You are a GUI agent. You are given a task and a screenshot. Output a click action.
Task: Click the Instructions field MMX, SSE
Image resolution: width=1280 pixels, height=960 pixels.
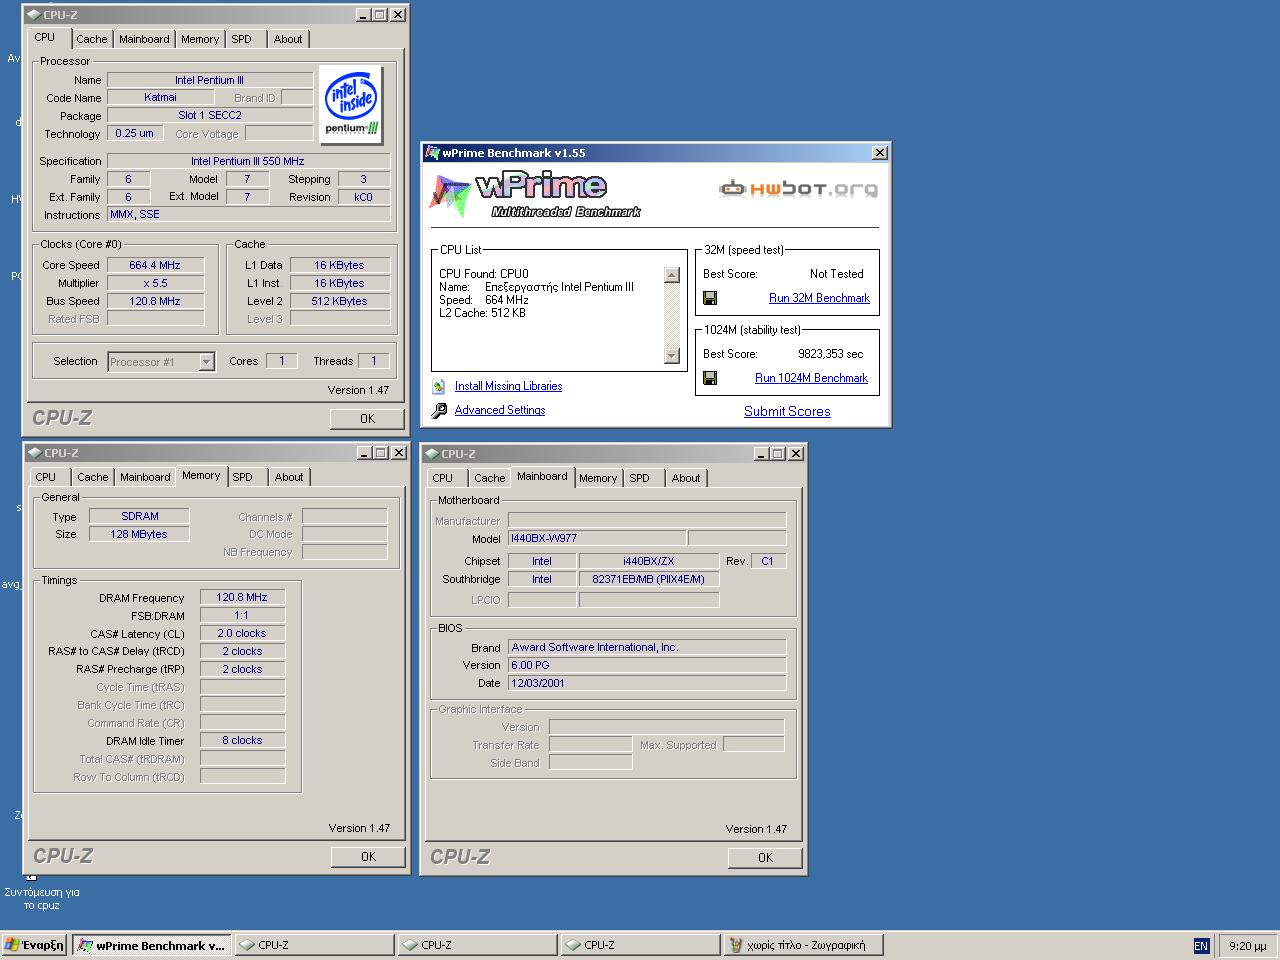tap(248, 214)
